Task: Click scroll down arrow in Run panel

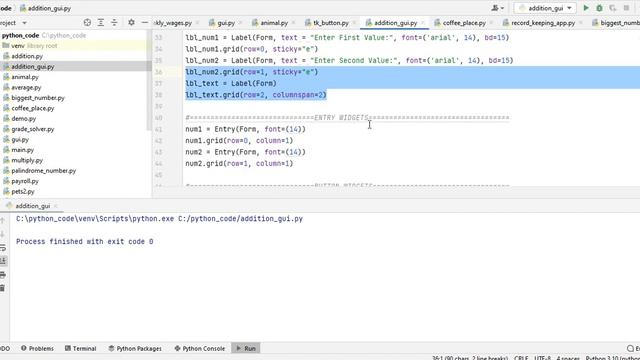Action: tap(3, 234)
